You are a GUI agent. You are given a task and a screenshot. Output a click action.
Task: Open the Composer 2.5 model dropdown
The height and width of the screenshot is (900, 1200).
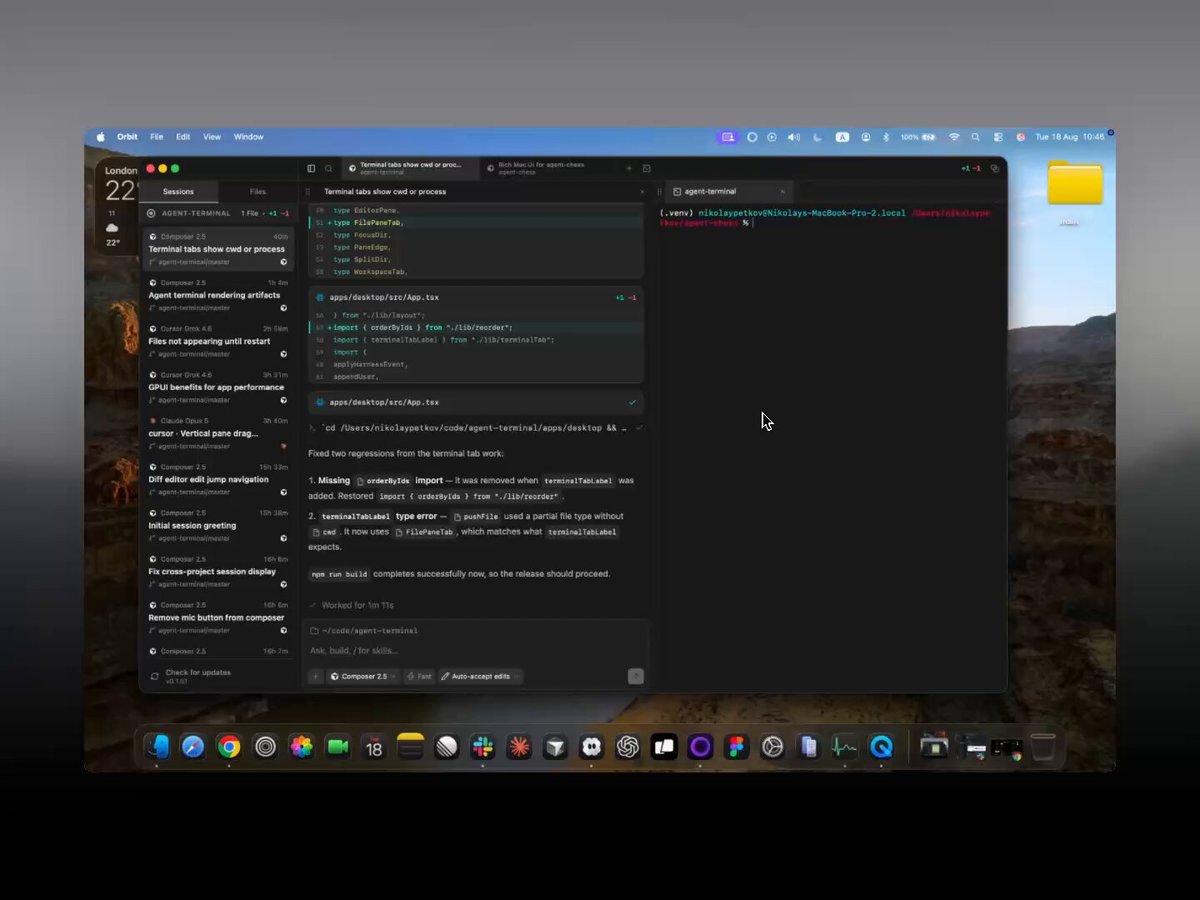363,676
